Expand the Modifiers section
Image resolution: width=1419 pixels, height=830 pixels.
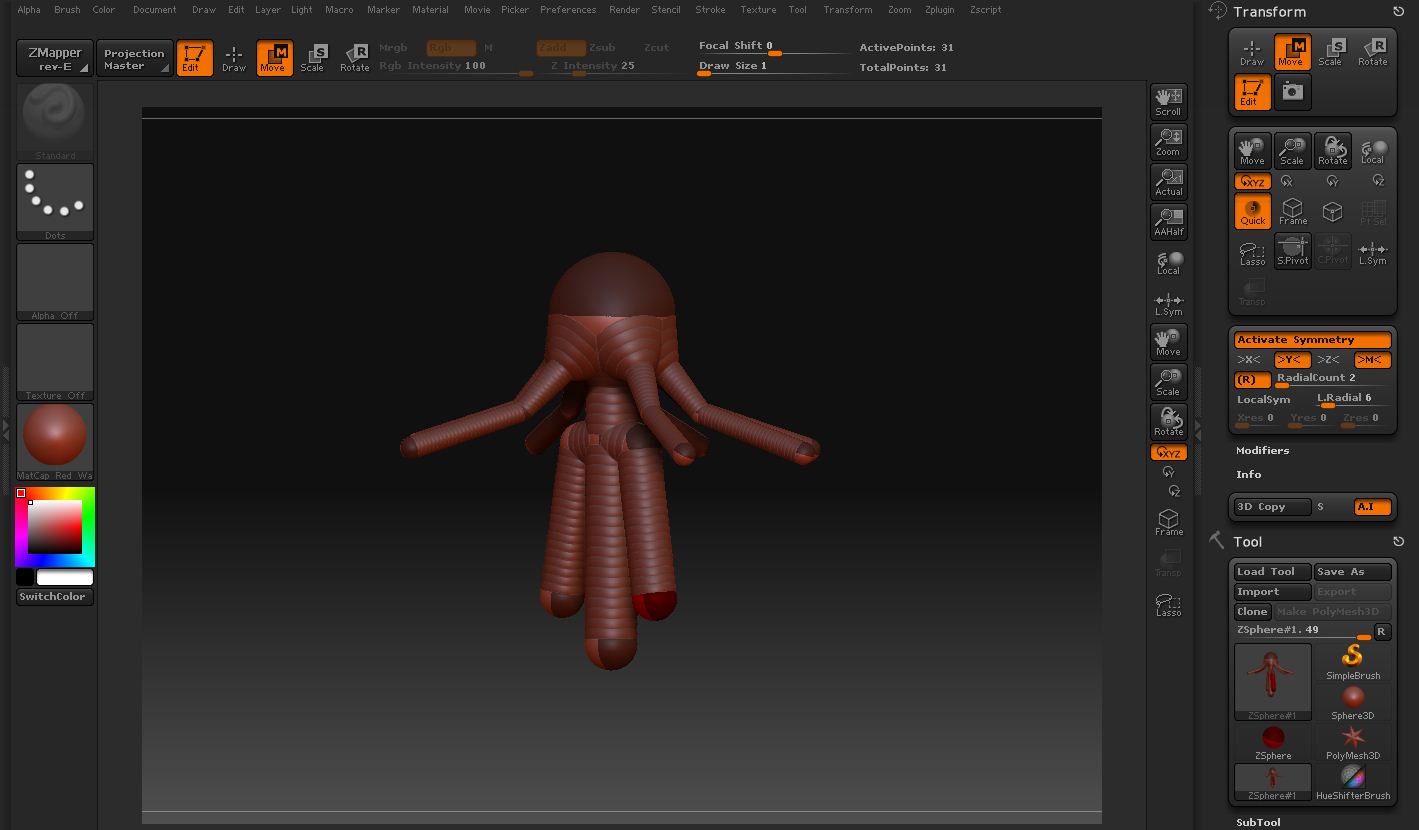coord(1262,451)
